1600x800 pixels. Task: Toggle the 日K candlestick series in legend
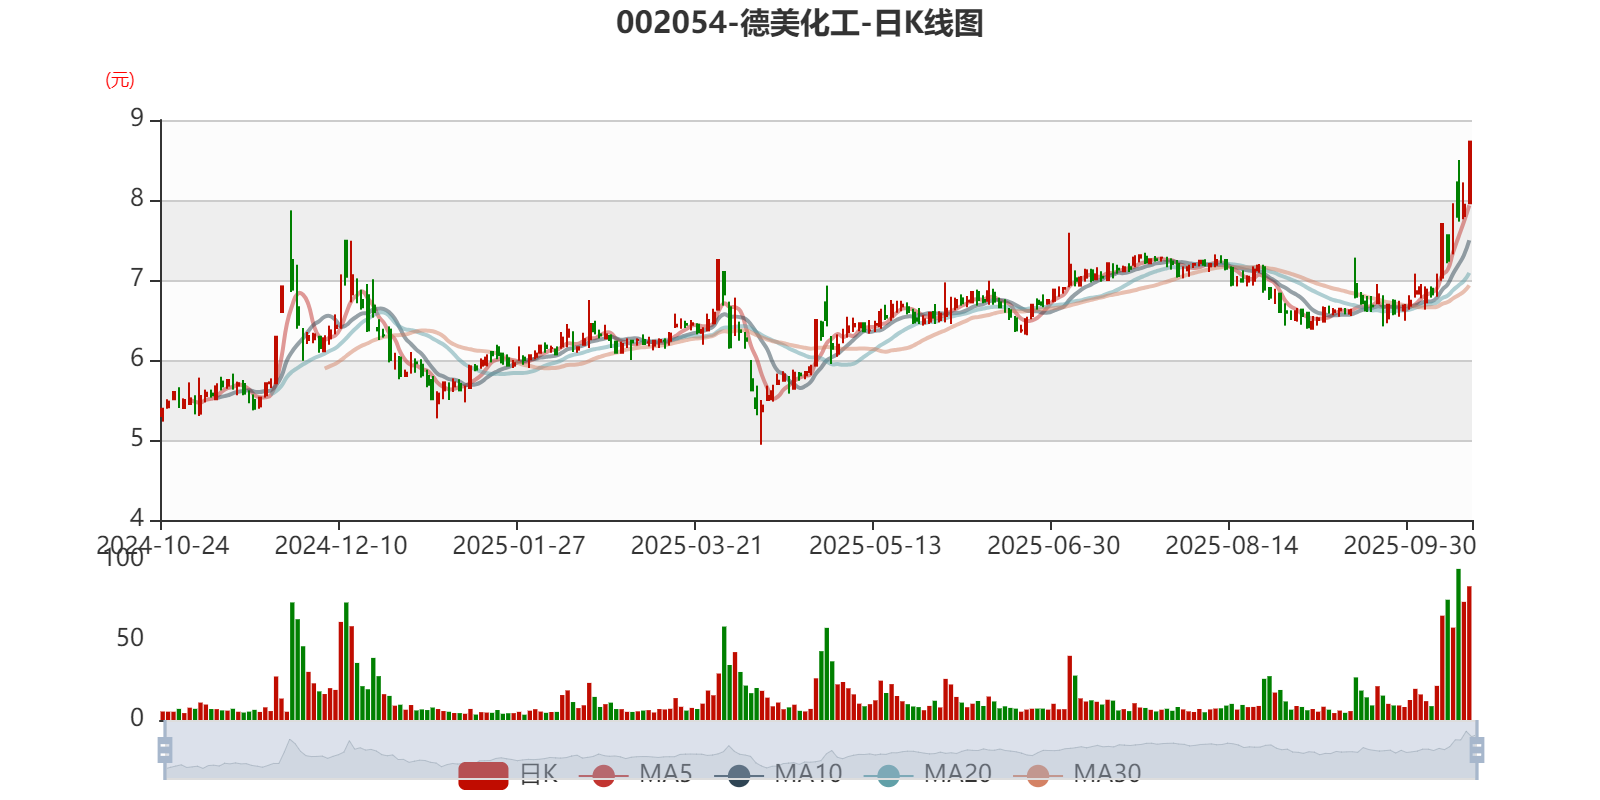click(508, 774)
